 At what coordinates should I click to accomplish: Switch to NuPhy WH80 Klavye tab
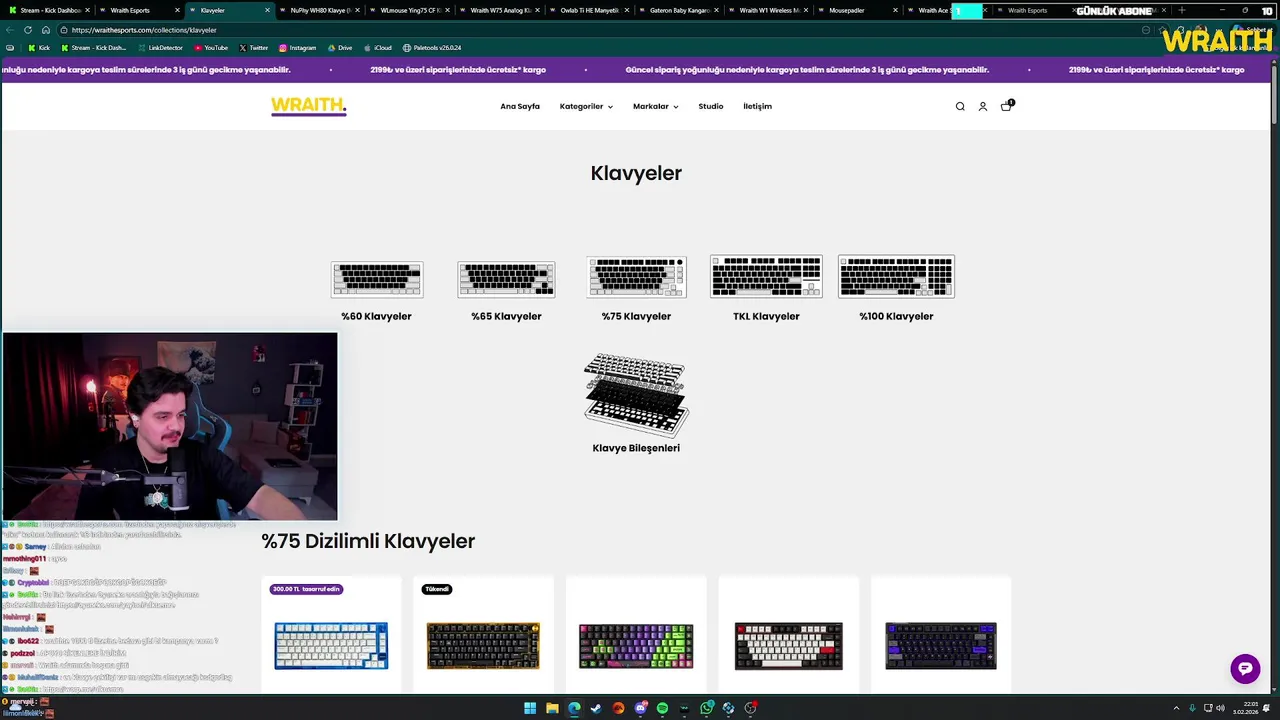[x=320, y=10]
